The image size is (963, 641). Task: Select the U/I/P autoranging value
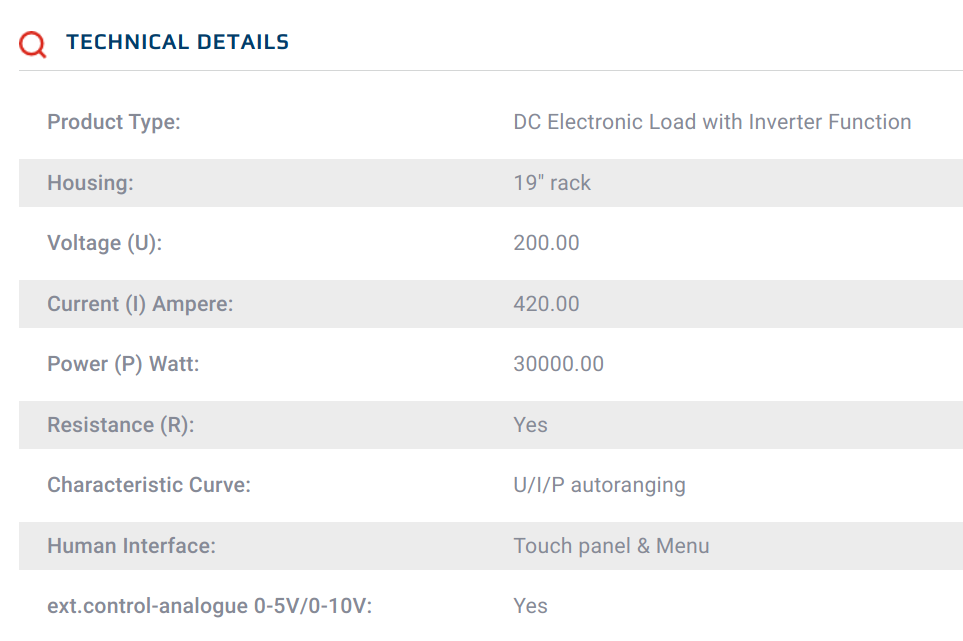point(599,485)
